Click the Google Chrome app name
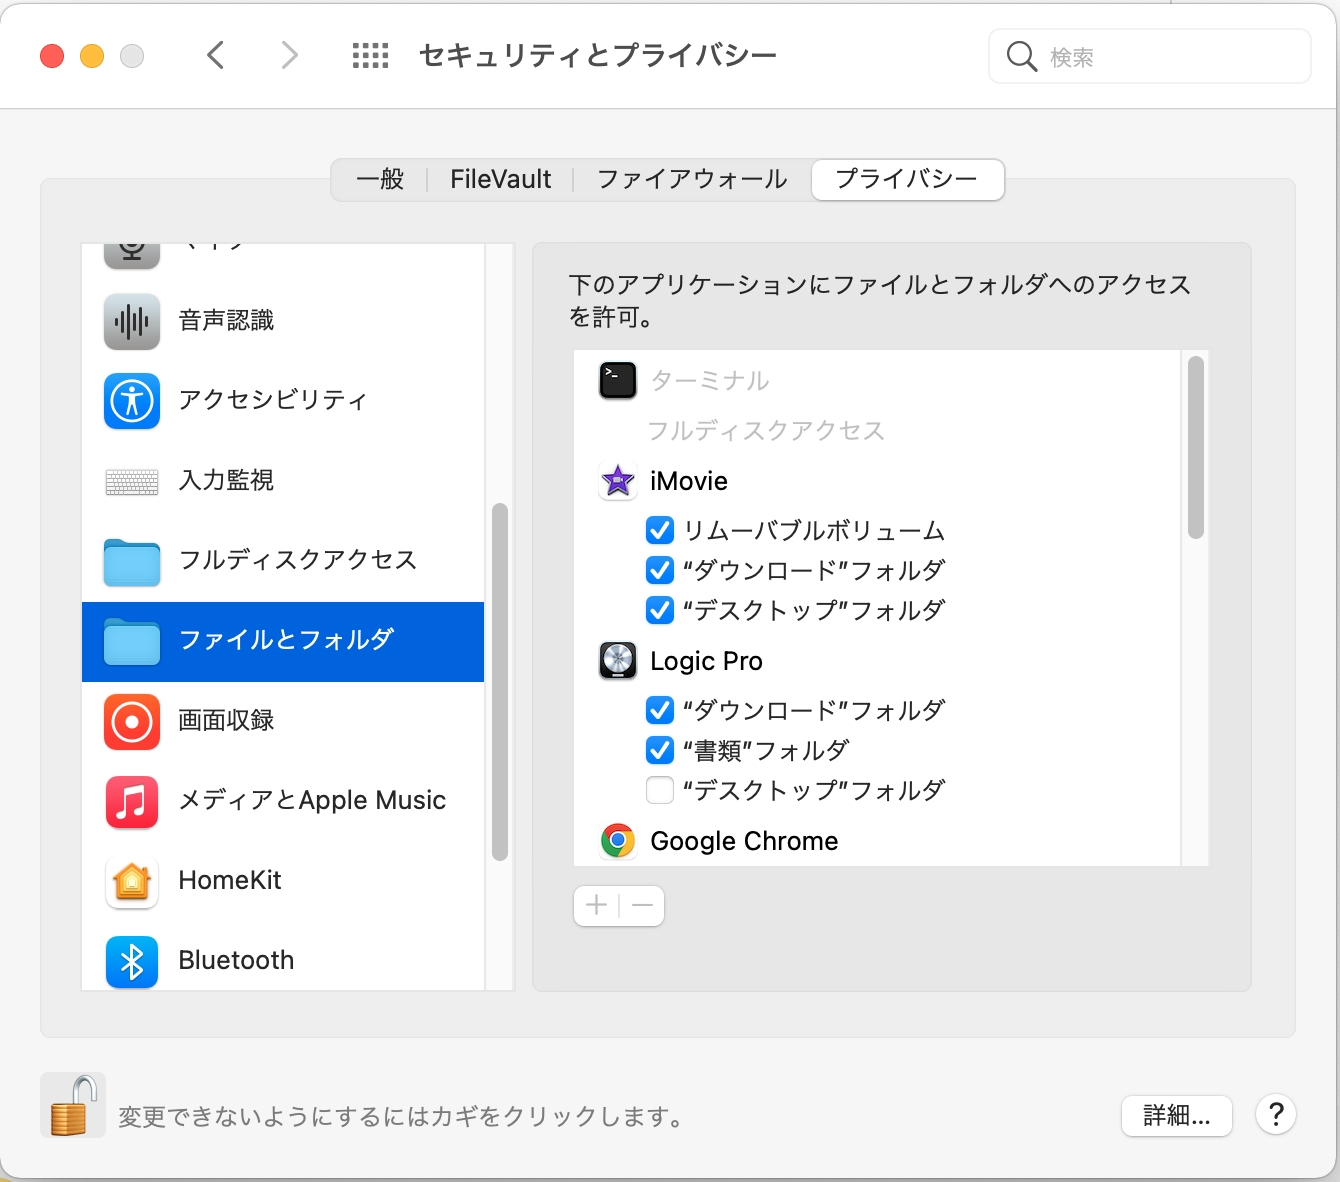 744,841
